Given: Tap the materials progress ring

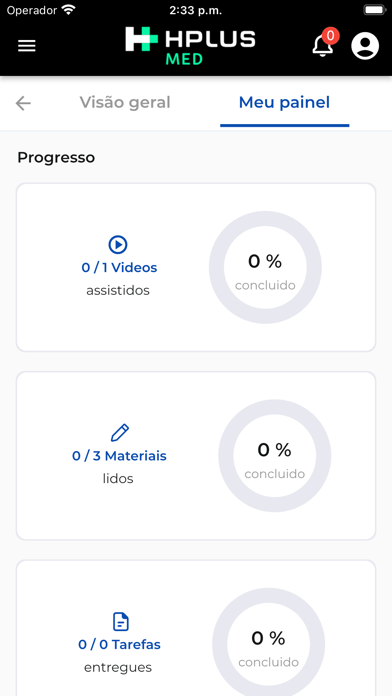Looking at the screenshot, I should pos(274,455).
